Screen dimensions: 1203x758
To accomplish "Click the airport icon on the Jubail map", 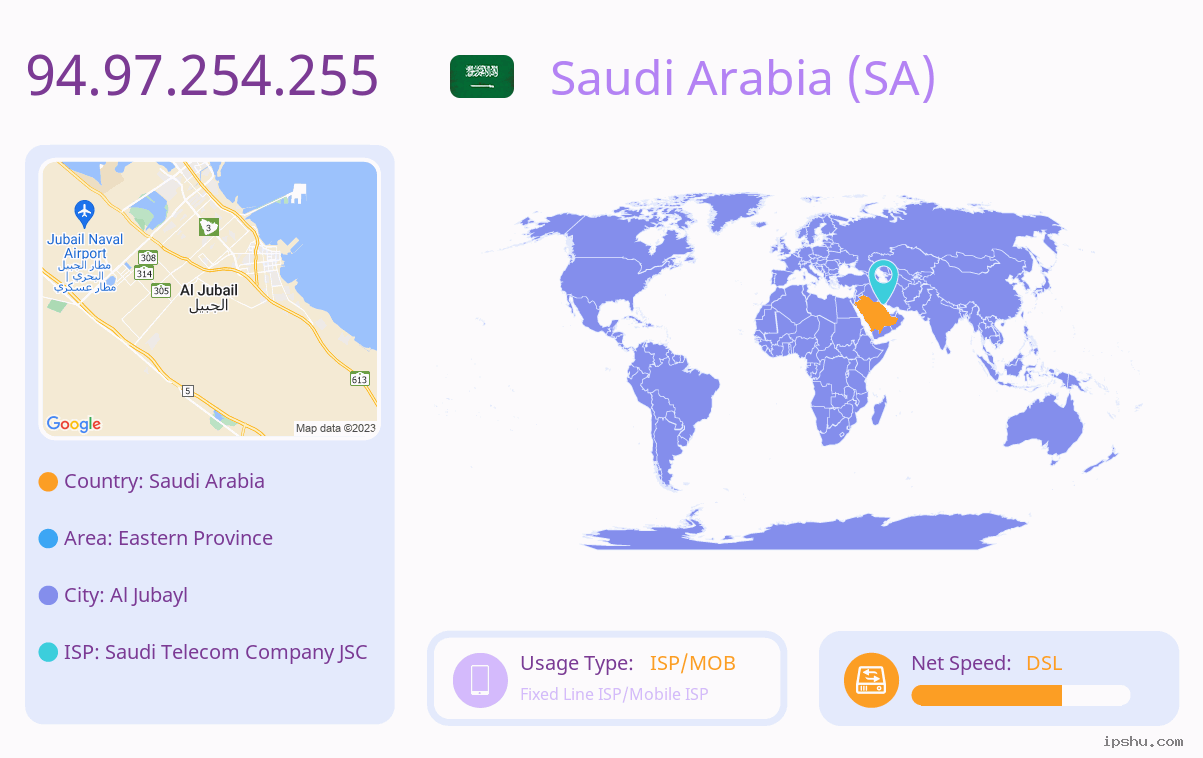I will [x=85, y=213].
